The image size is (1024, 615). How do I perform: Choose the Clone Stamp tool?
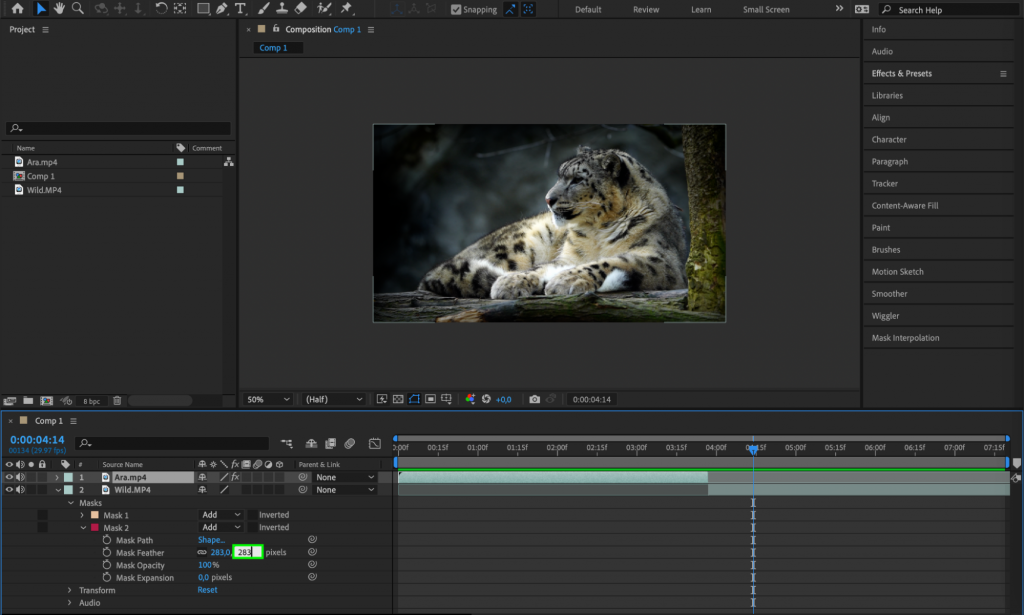[281, 9]
